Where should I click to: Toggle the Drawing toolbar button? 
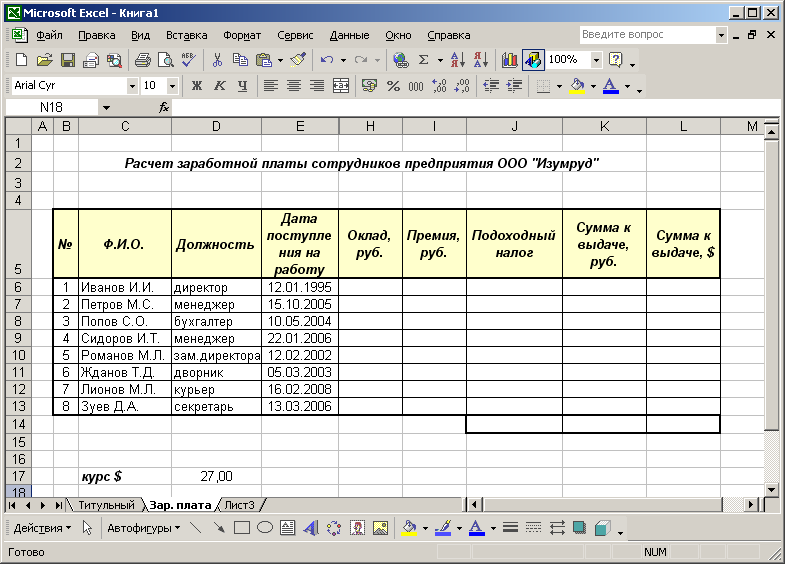533,60
